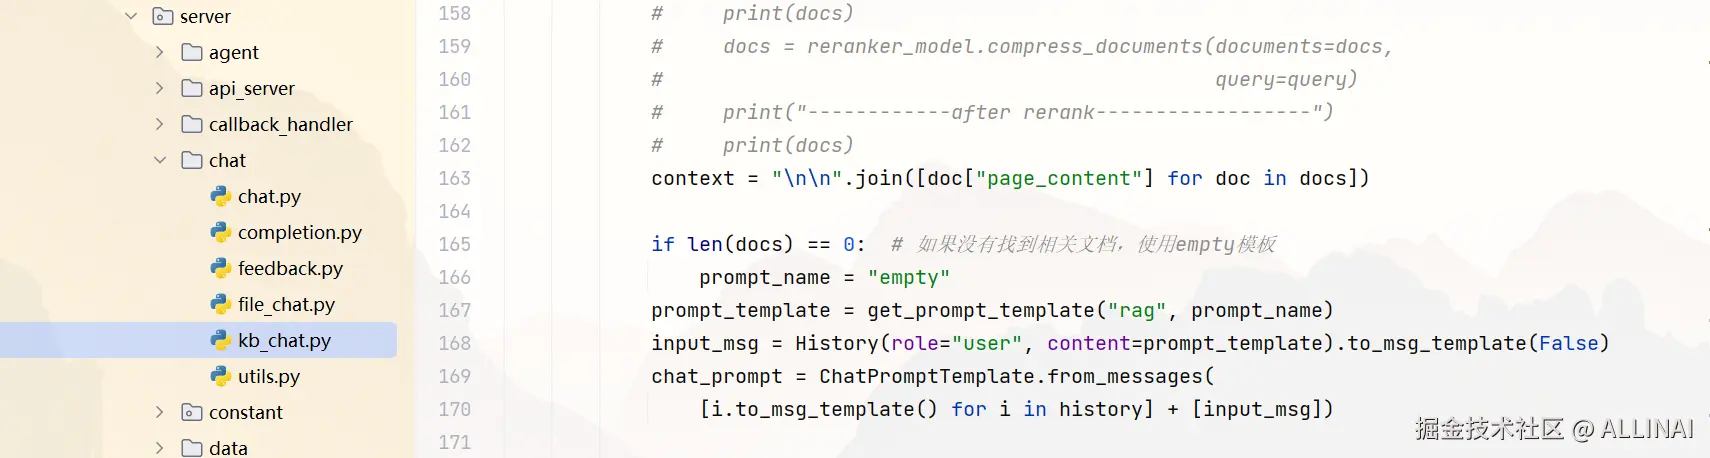Select the api_server folder name
This screenshot has width=1710, height=458.
(x=252, y=88)
